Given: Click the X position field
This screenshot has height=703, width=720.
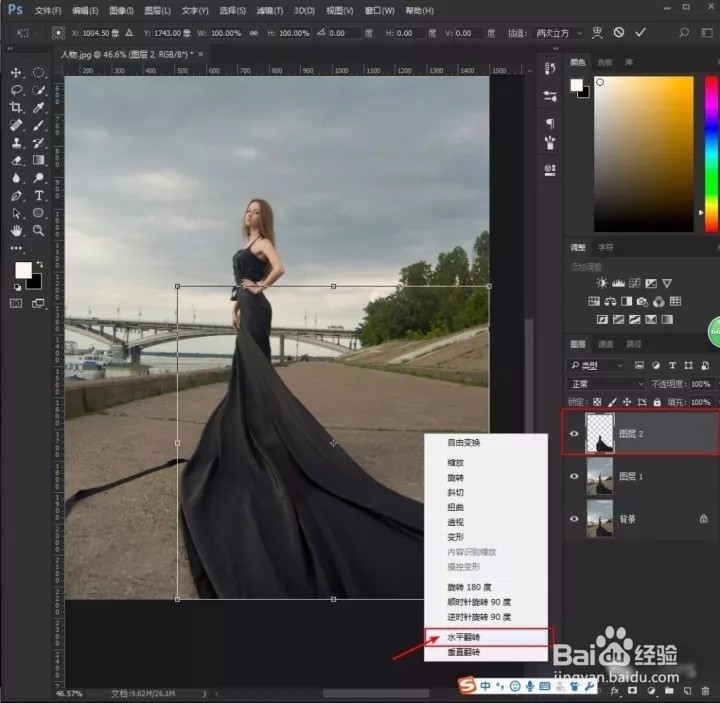Looking at the screenshot, I should [100, 33].
